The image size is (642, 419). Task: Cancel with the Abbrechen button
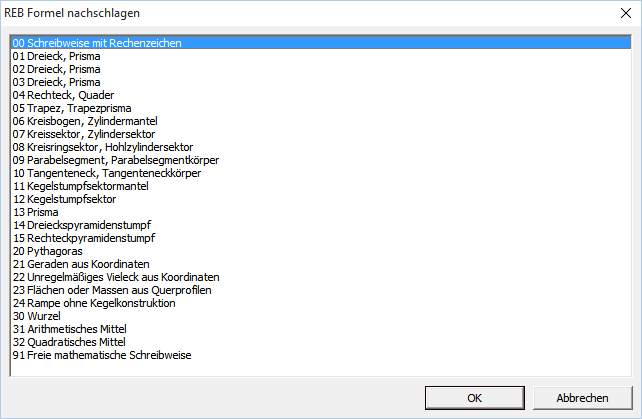582,398
